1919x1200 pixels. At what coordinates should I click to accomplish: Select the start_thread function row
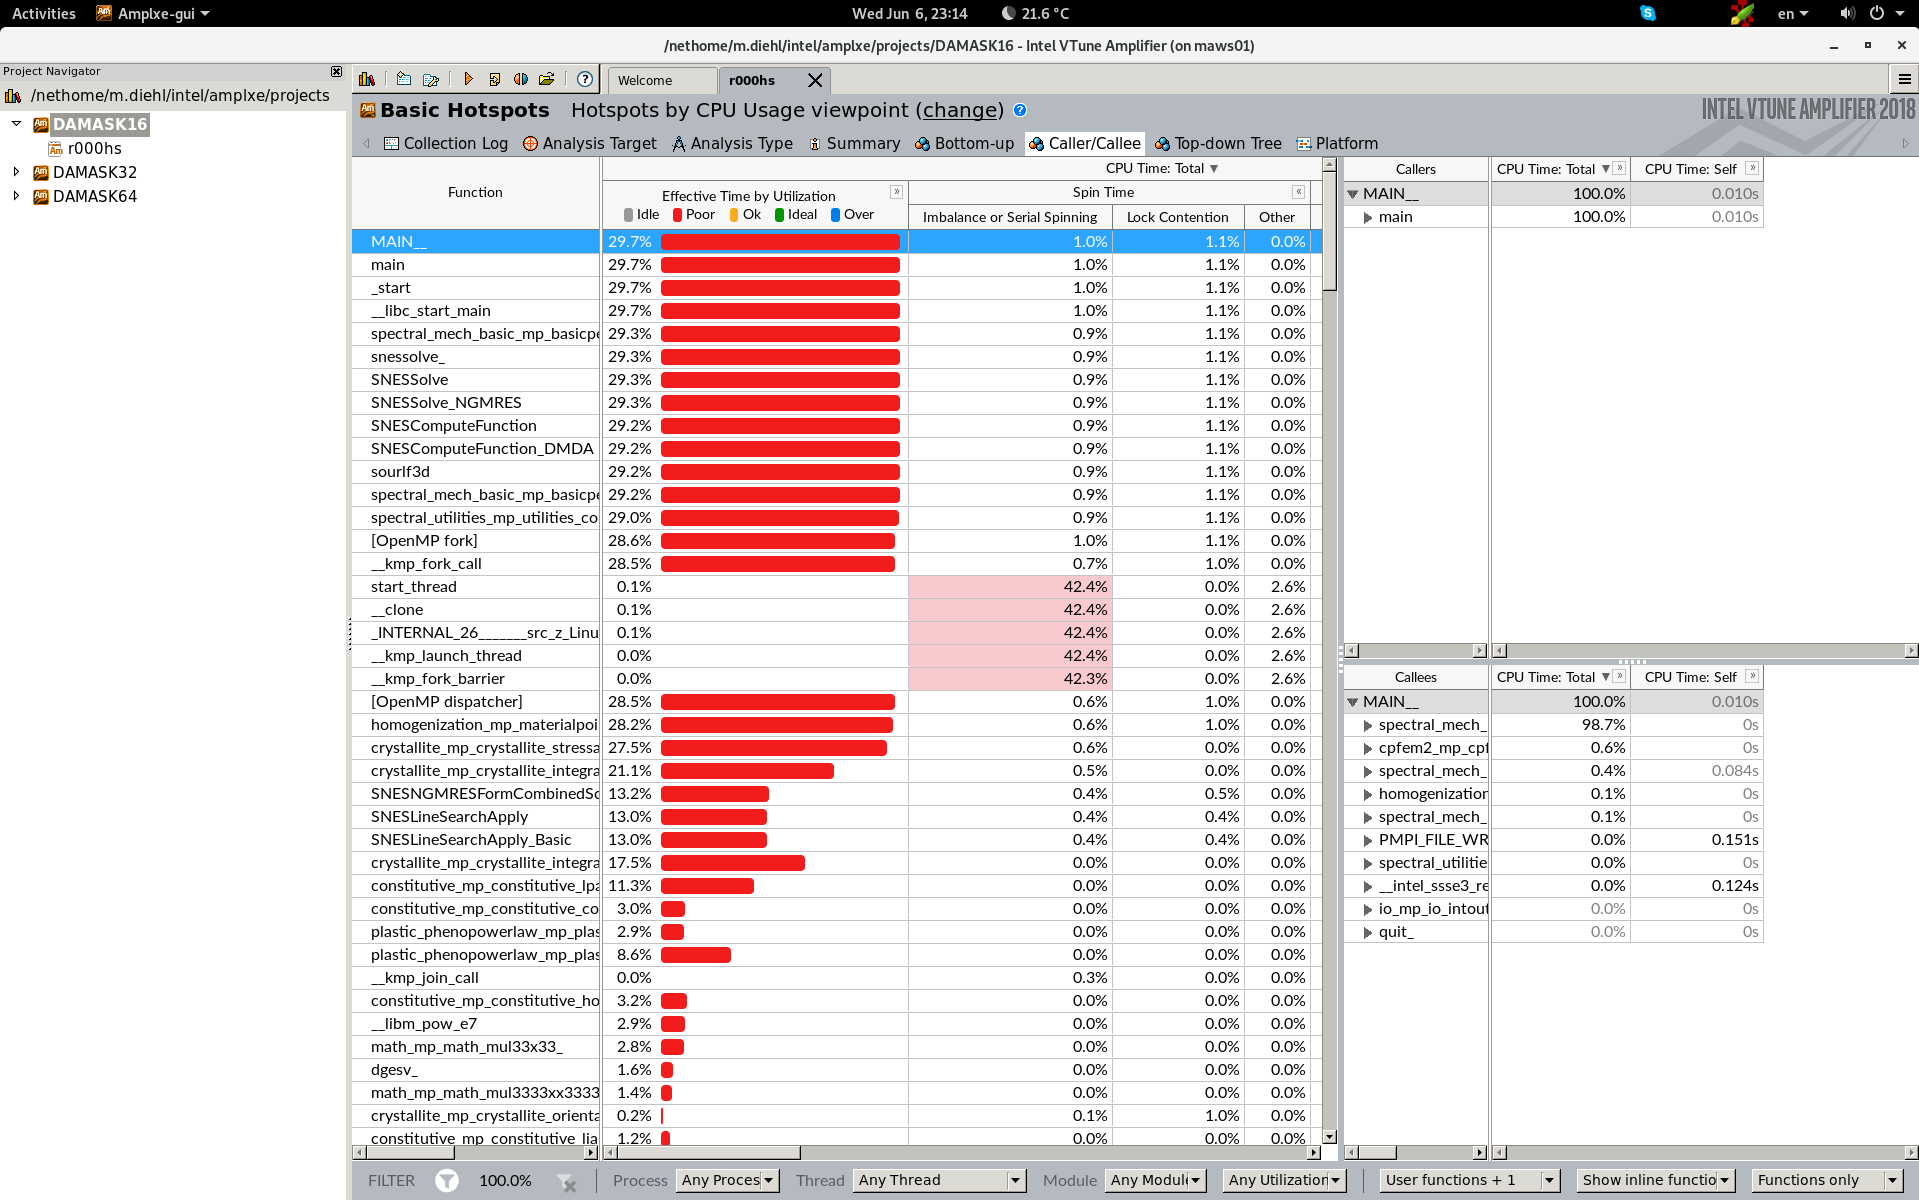pos(475,587)
